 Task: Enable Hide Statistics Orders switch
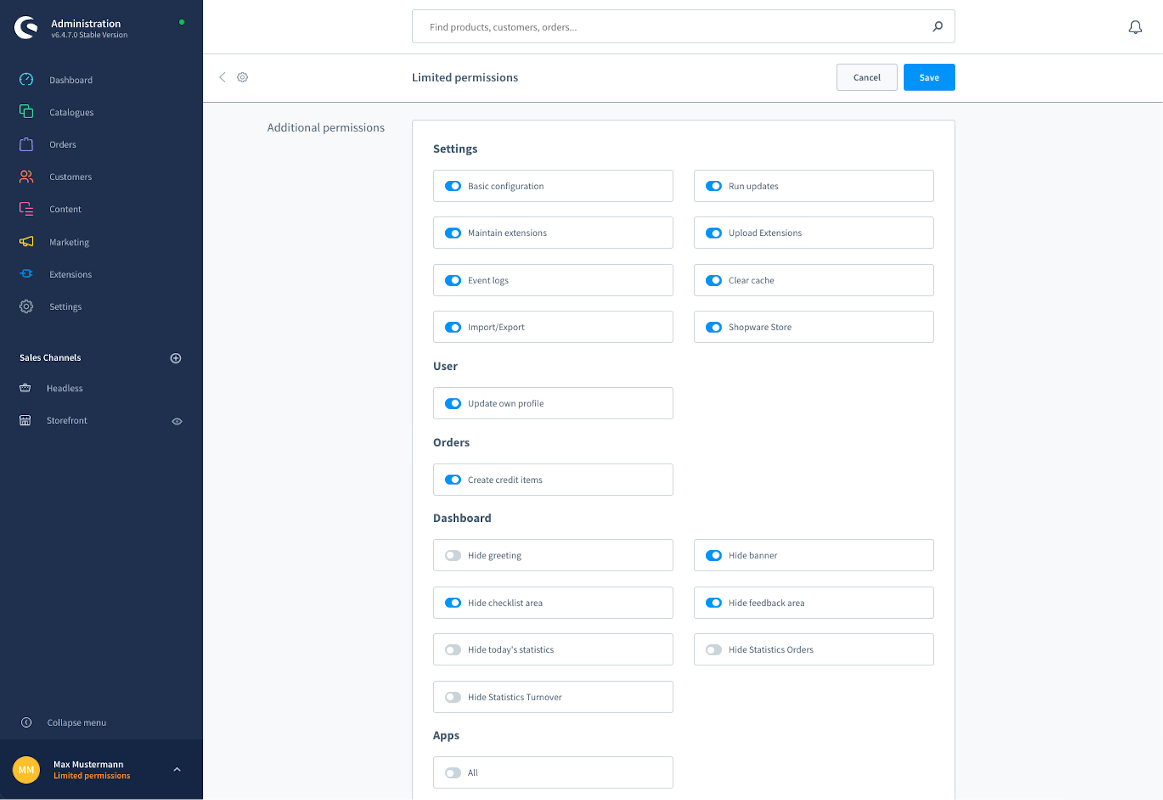pos(714,649)
